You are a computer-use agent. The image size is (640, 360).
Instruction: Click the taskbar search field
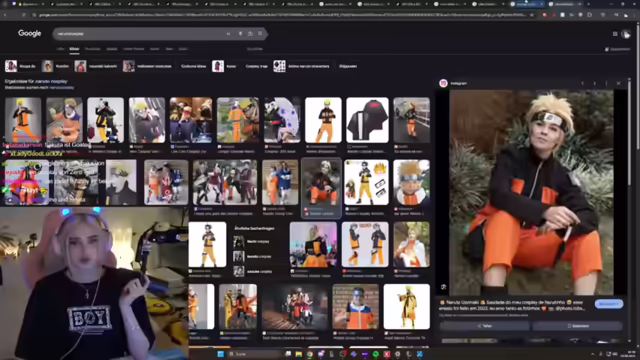(254, 354)
